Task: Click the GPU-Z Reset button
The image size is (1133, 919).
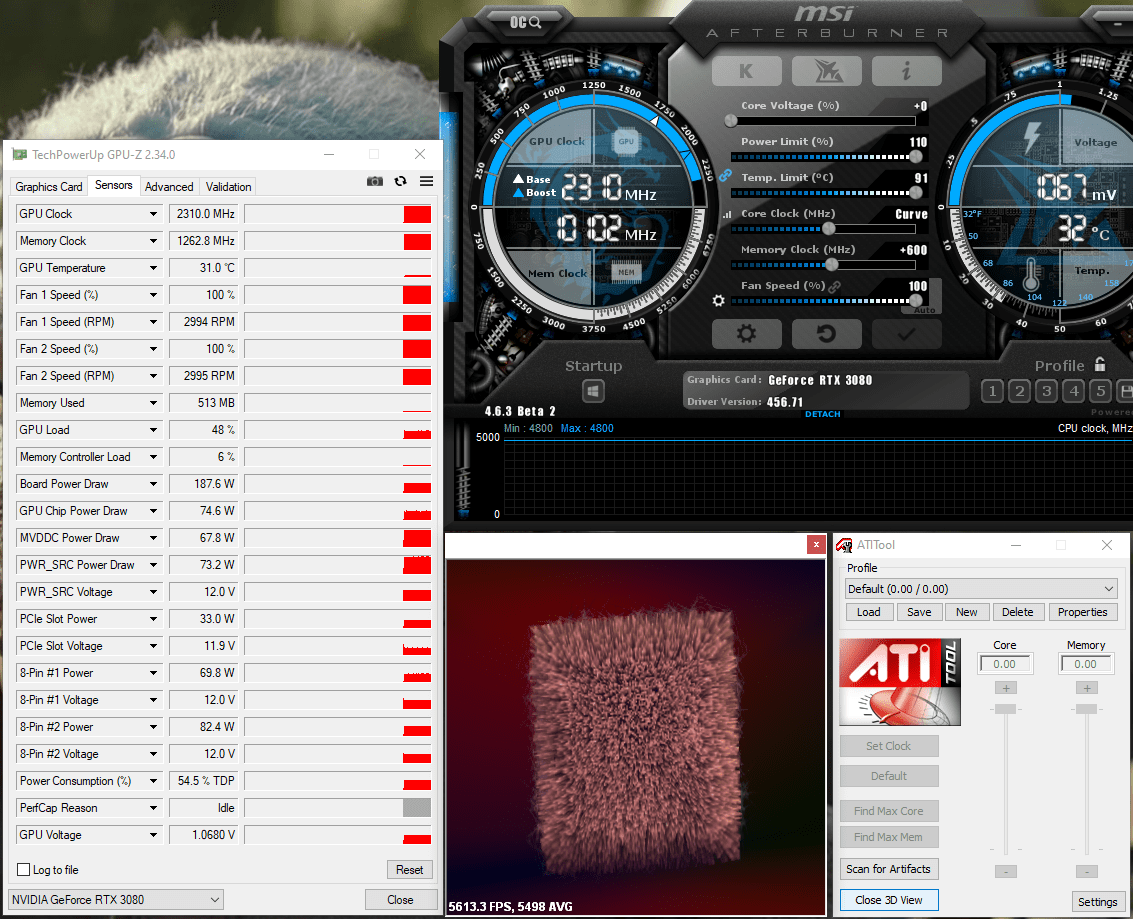Action: click(410, 870)
